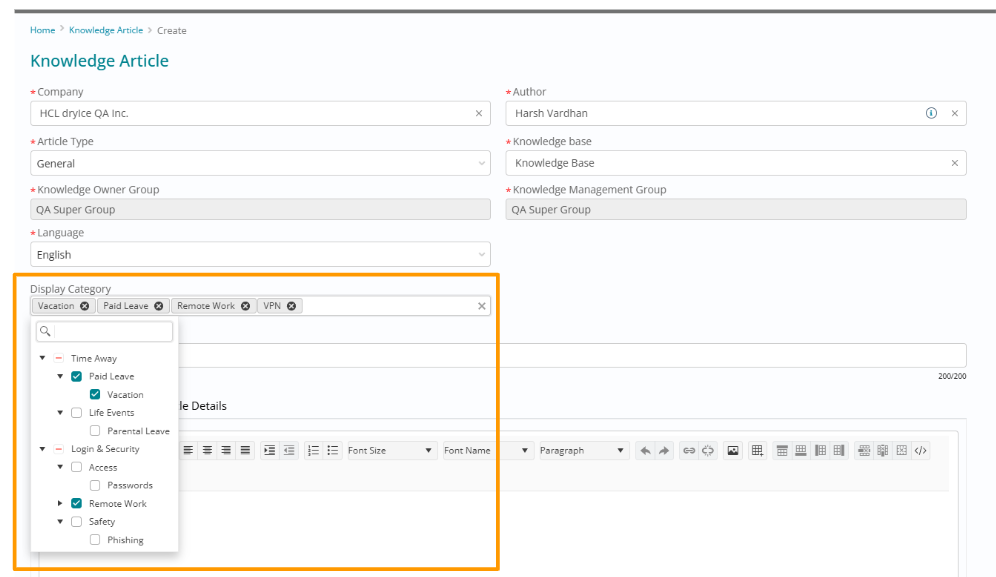Uncheck the Vacation checkbox
This screenshot has width=996, height=577.
95,395
